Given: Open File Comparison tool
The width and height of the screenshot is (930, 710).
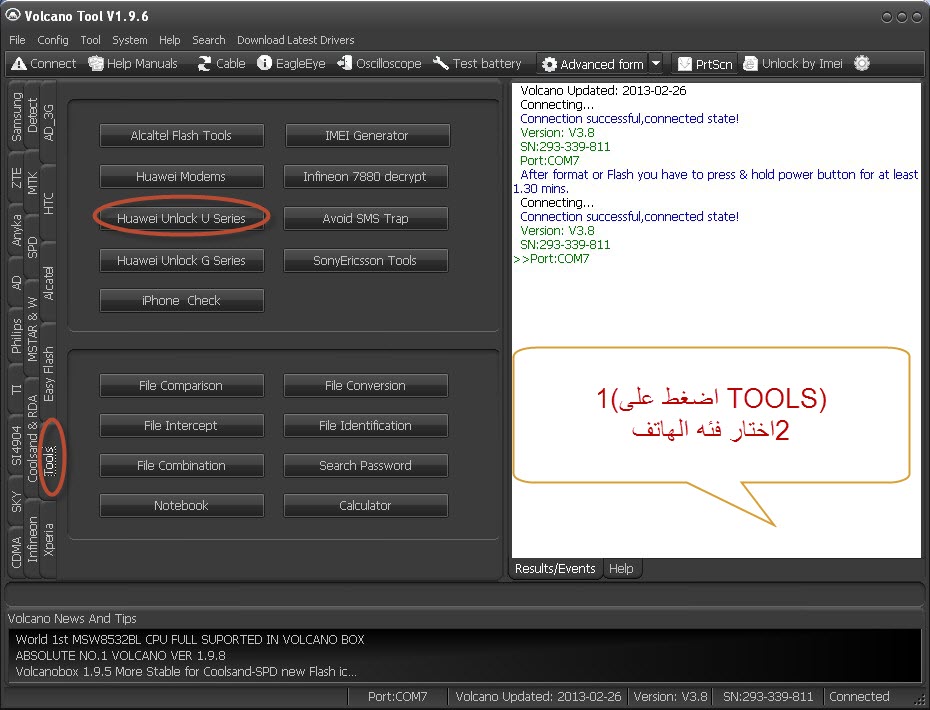Looking at the screenshot, I should coord(181,386).
